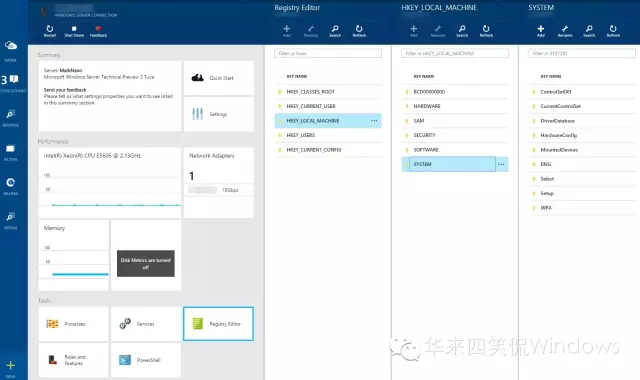Select the RNG key

click(x=582, y=164)
